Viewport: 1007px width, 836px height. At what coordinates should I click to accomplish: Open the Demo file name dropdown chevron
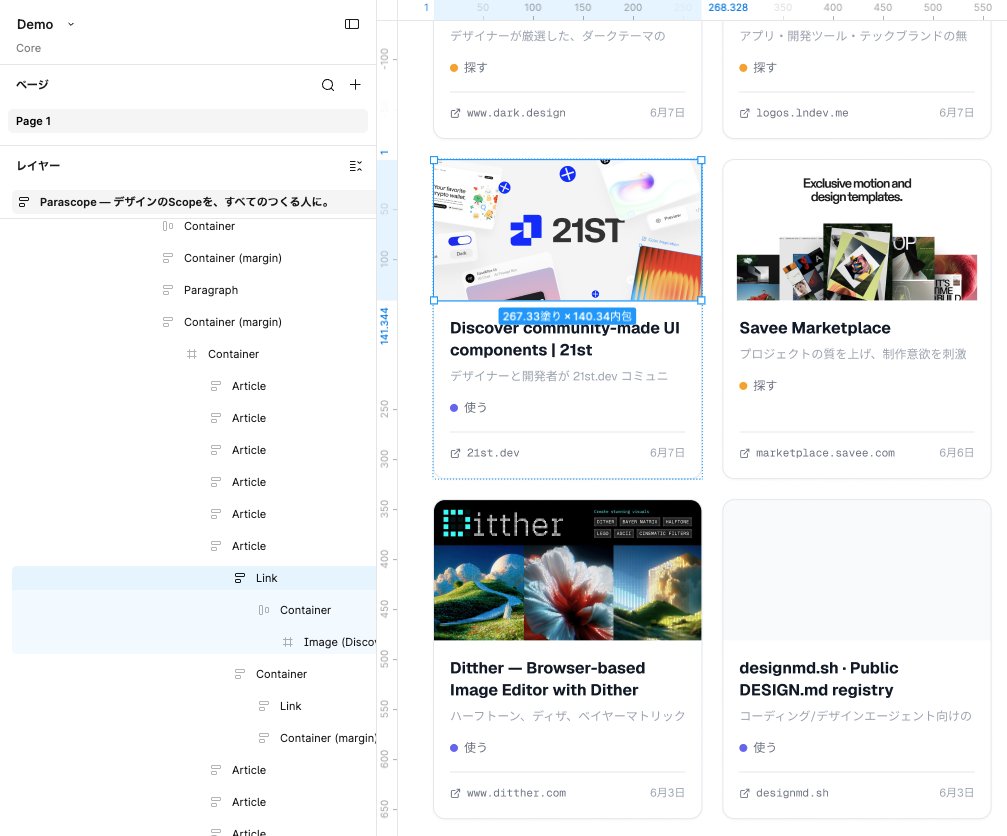pyautogui.click(x=71, y=24)
